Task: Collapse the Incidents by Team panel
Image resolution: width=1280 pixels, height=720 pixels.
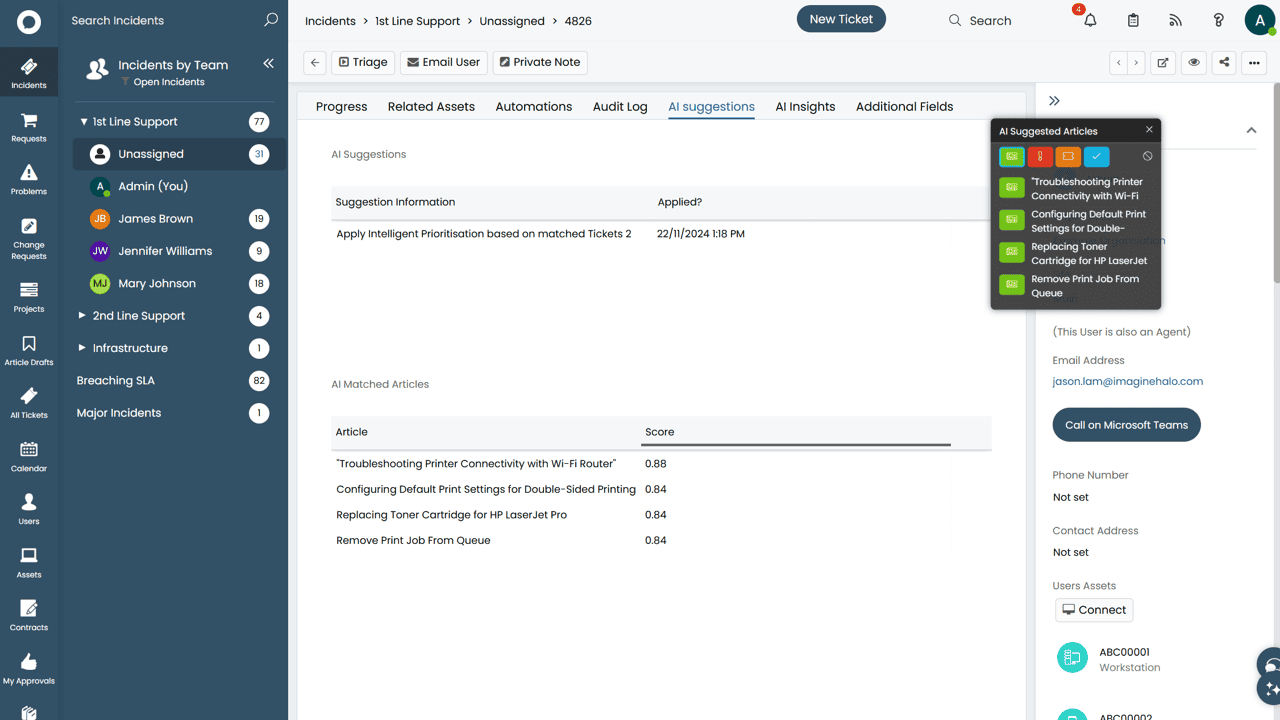Action: point(268,64)
